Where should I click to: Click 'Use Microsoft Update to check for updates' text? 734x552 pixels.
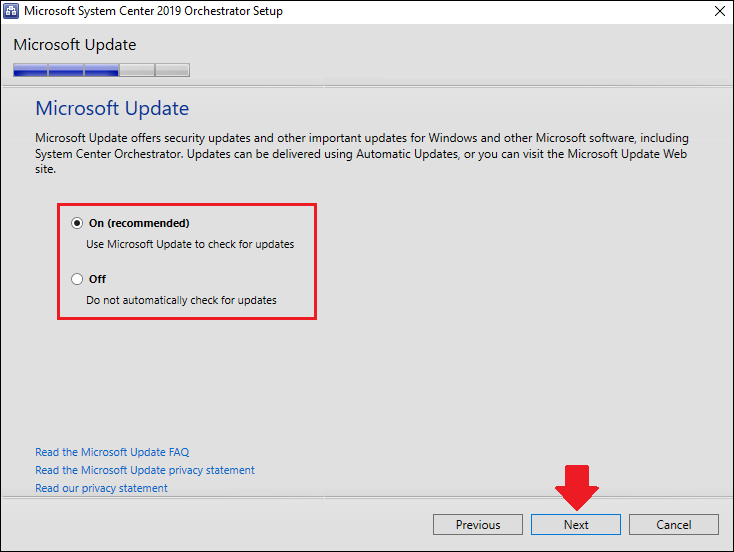pos(190,244)
